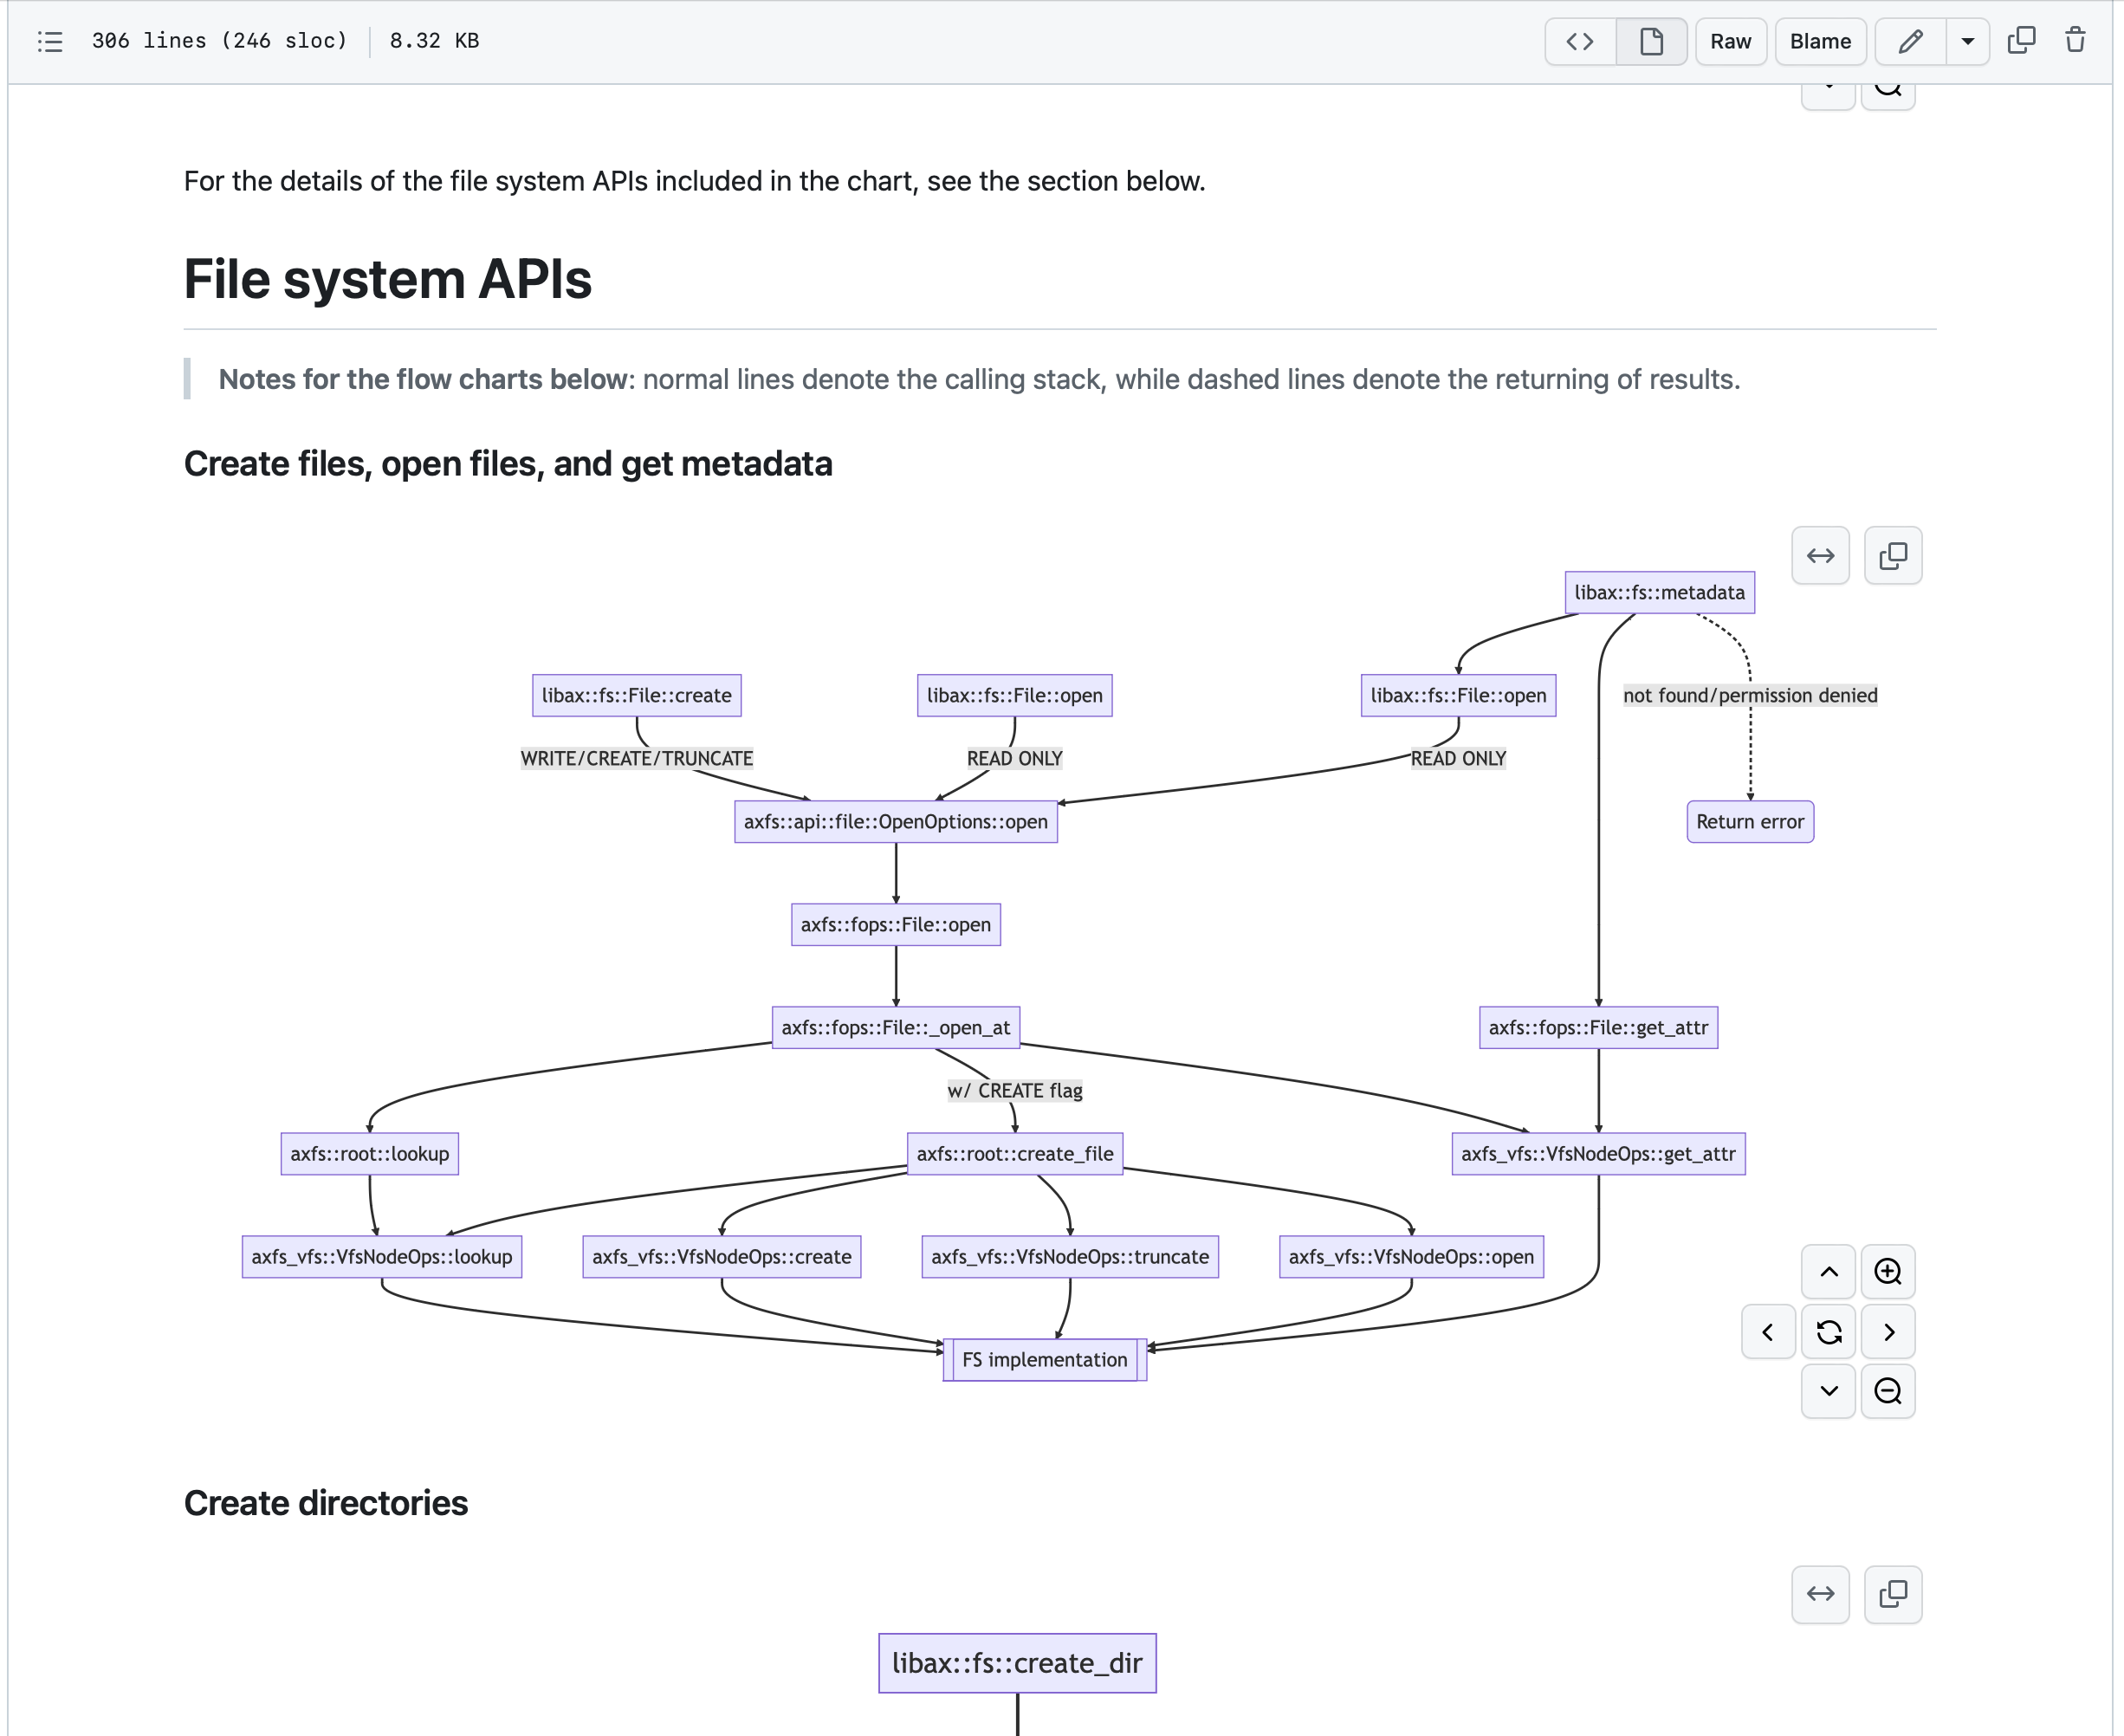This screenshot has height=1736, width=2124.
Task: Open the Raw file view
Action: [x=1730, y=41]
